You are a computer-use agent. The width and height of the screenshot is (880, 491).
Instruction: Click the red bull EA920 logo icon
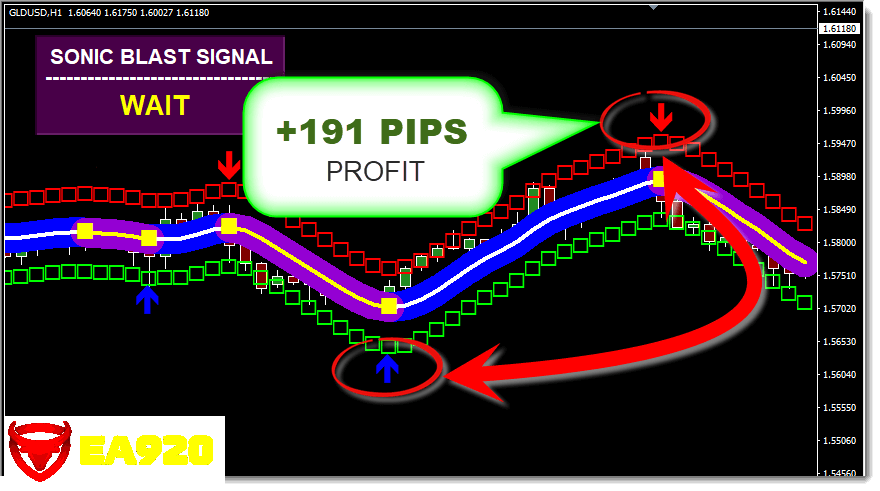click(39, 449)
